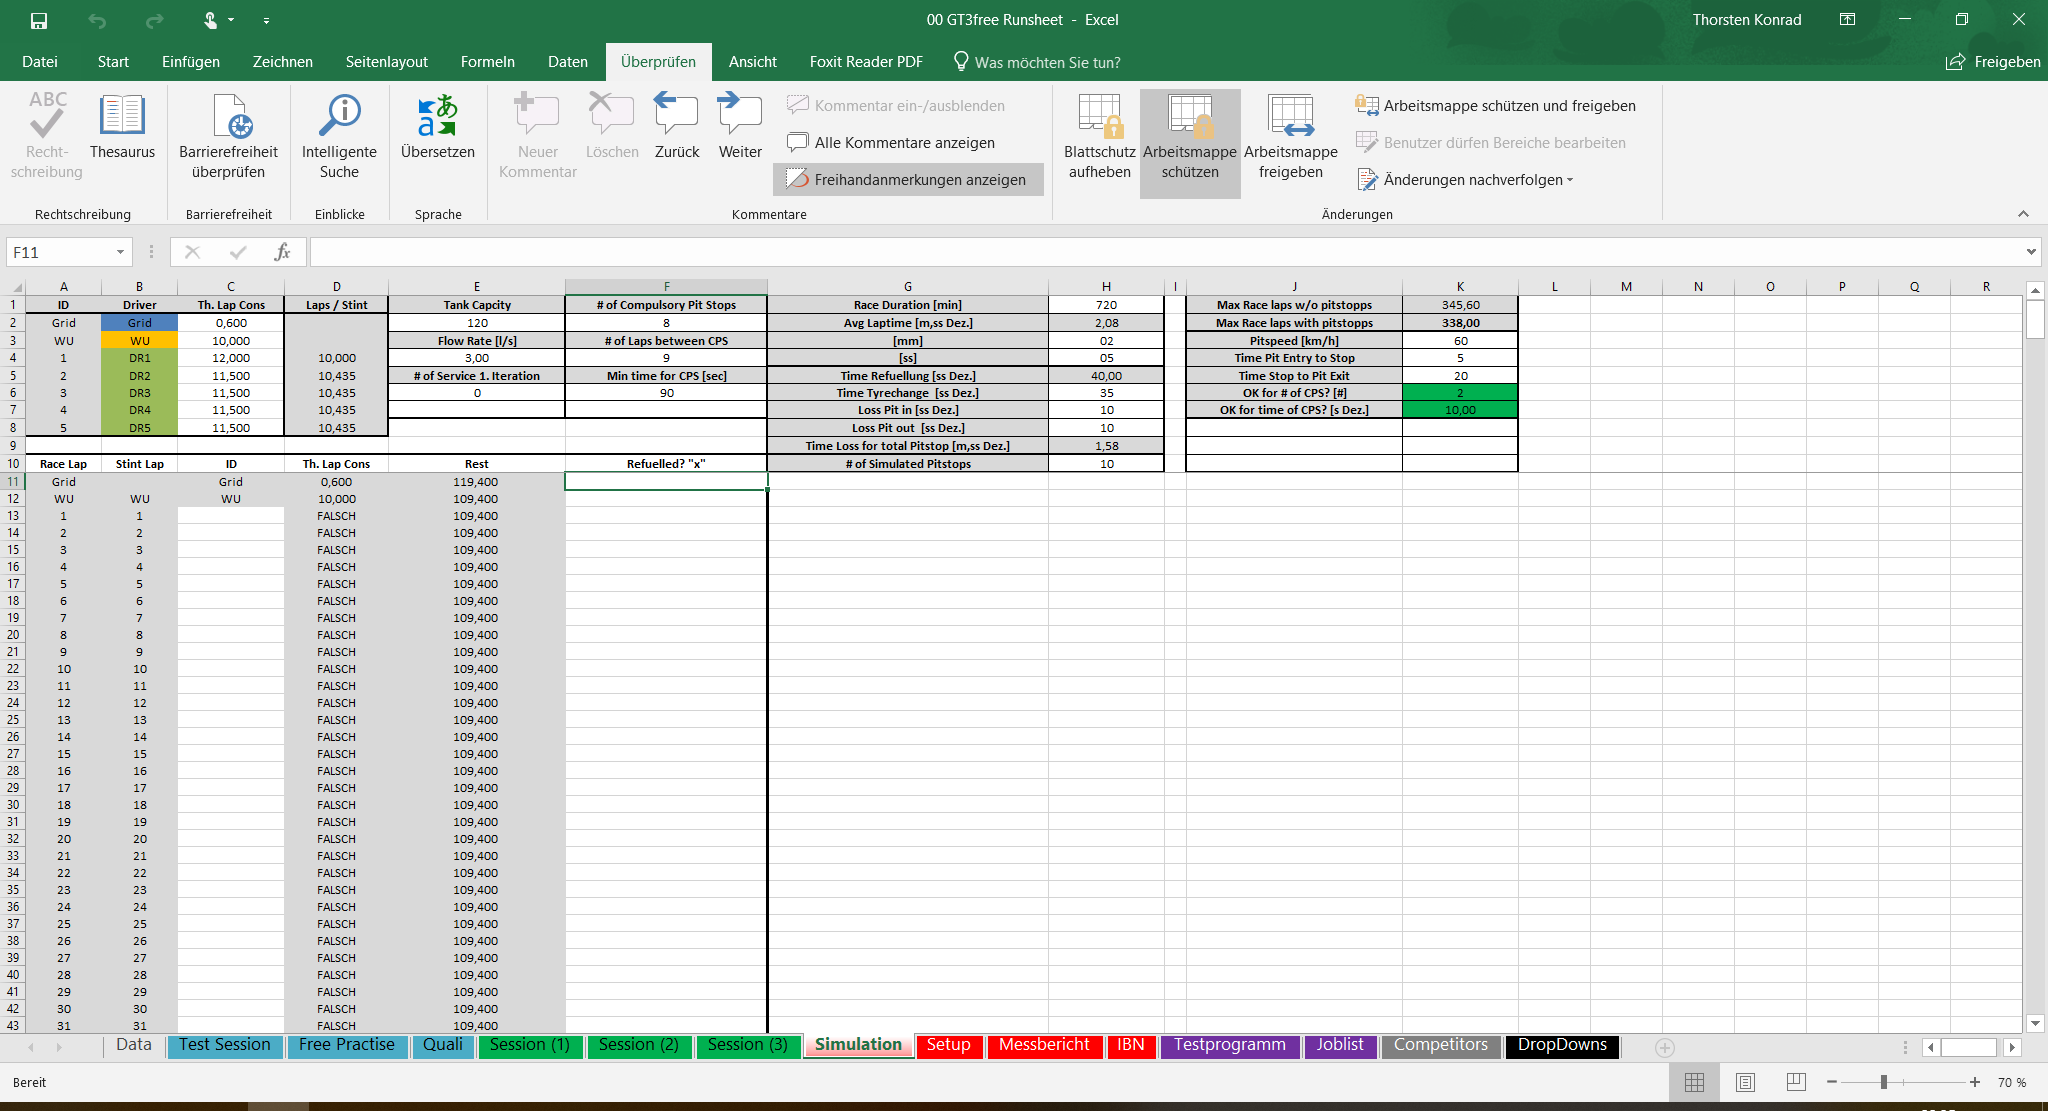Remove sheet protection via Blattschutz aufheben
Screen dimensions: 2048x1111
coord(1098,140)
